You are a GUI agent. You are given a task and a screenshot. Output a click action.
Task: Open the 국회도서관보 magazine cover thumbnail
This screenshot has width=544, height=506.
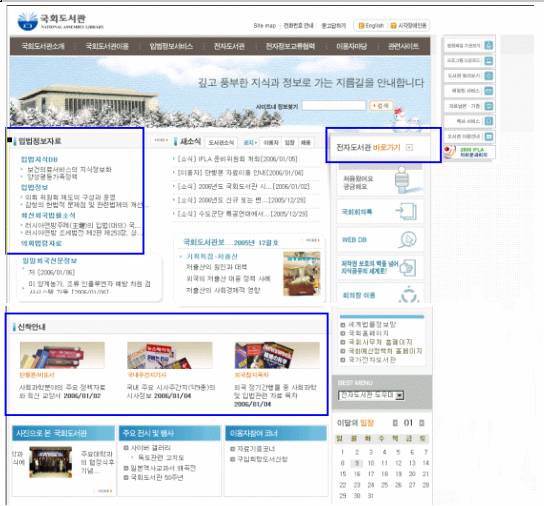point(301,274)
